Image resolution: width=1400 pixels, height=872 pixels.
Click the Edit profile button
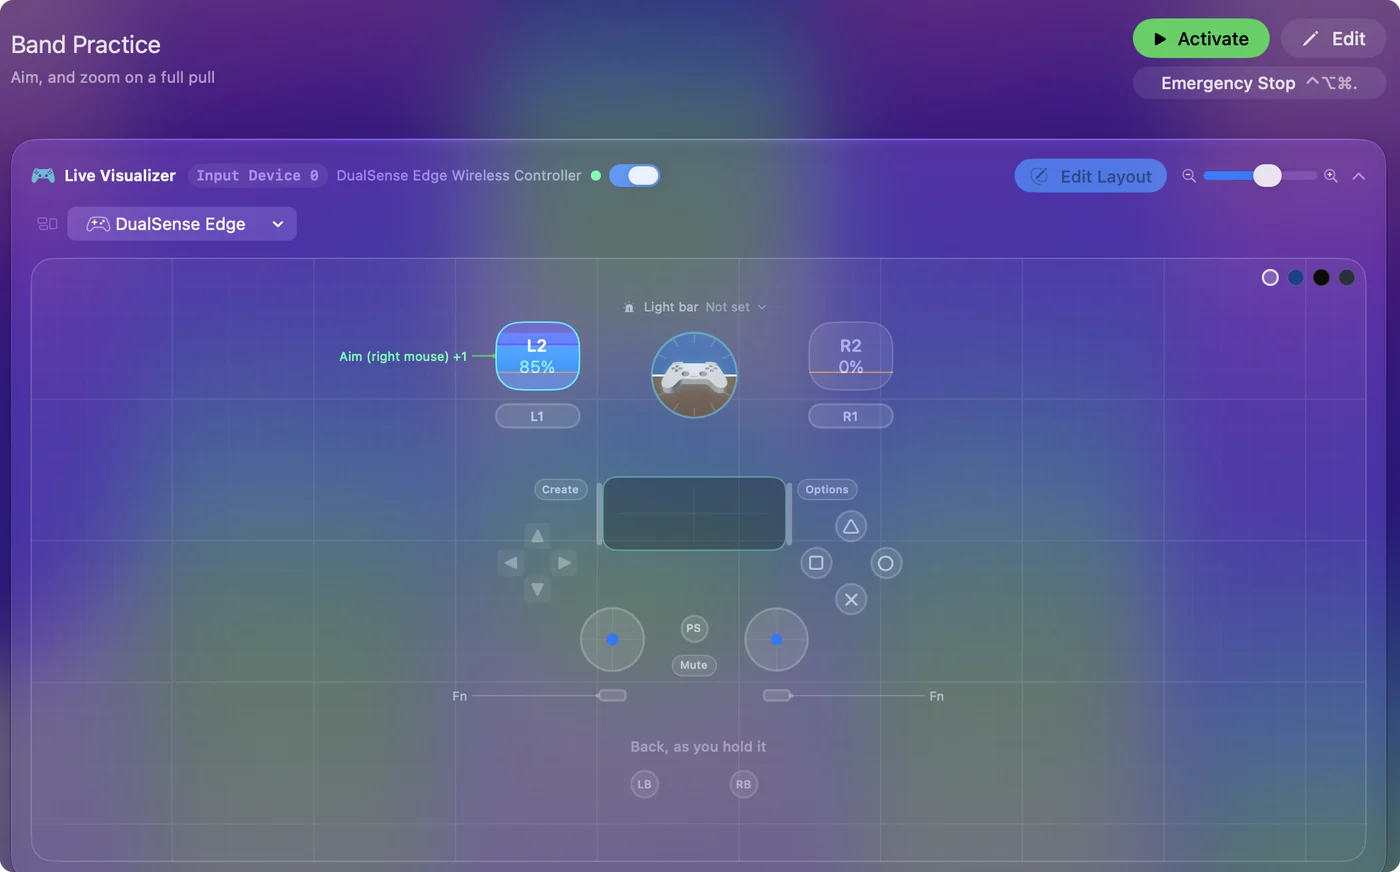(x=1333, y=39)
